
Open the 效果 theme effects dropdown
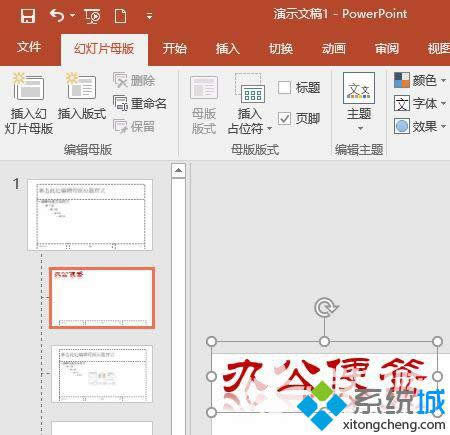tap(420, 126)
